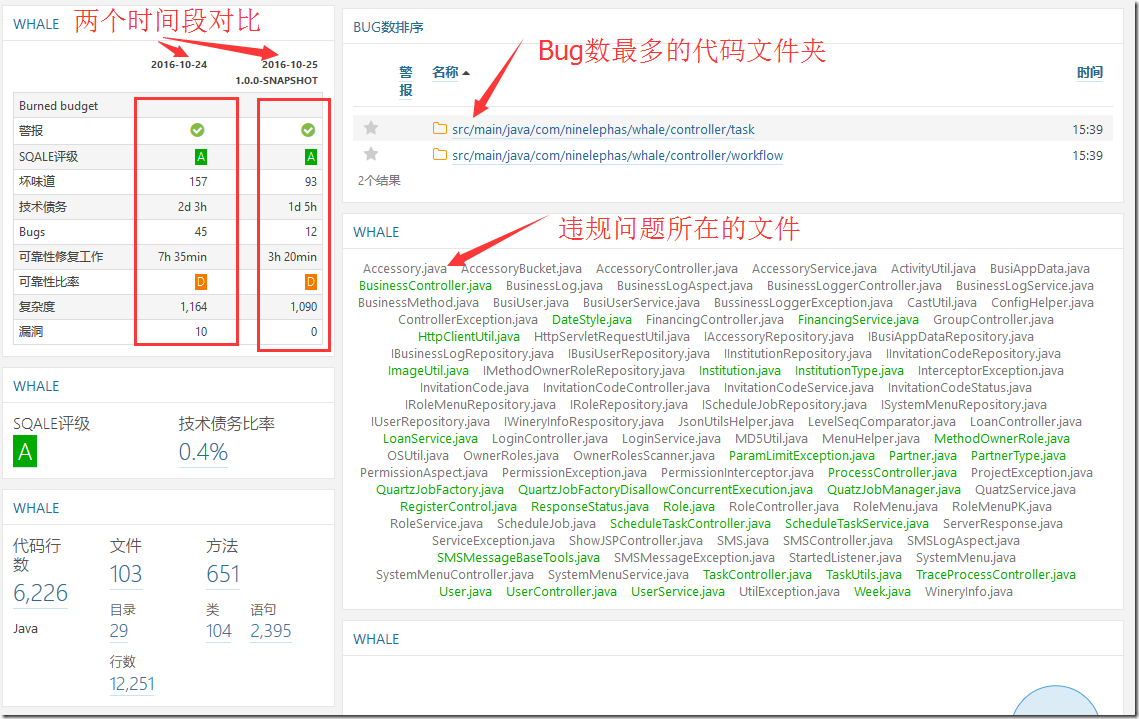Sort bug list by 时间 column
Viewport: 1139px width, 719px height.
(x=1090, y=72)
